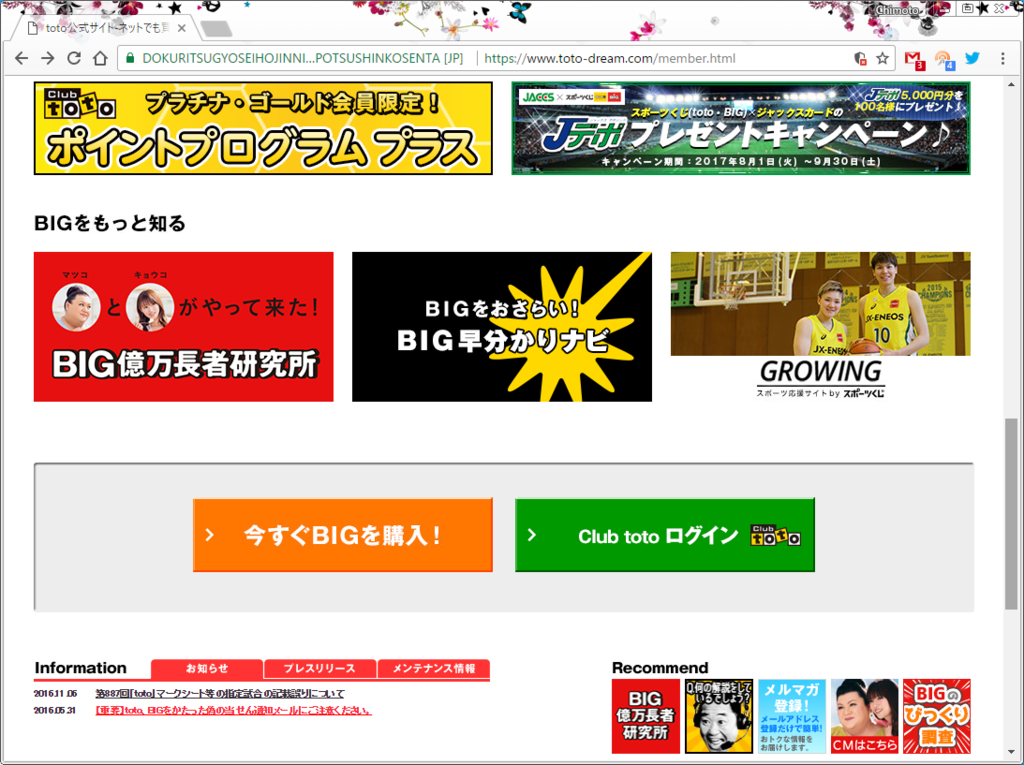This screenshot has width=1024, height=765.
Task: Click the orange 今すぐBIGを購入! button
Action: coord(343,535)
